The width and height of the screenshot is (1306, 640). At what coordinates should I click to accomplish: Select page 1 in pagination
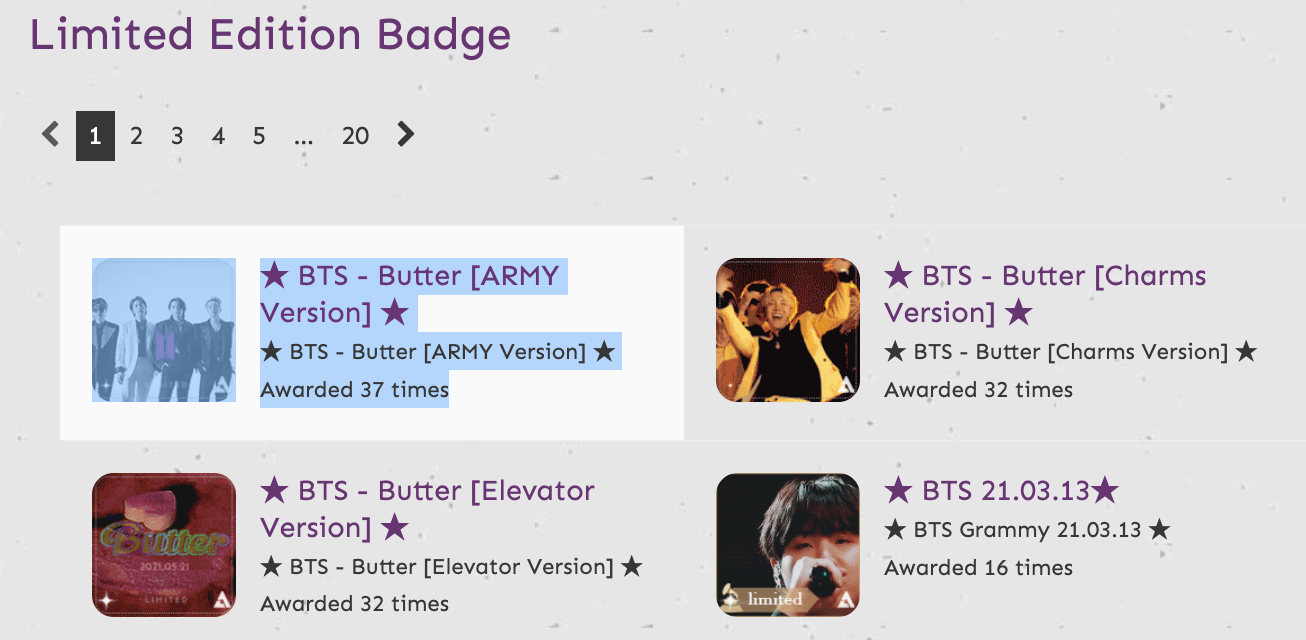95,136
